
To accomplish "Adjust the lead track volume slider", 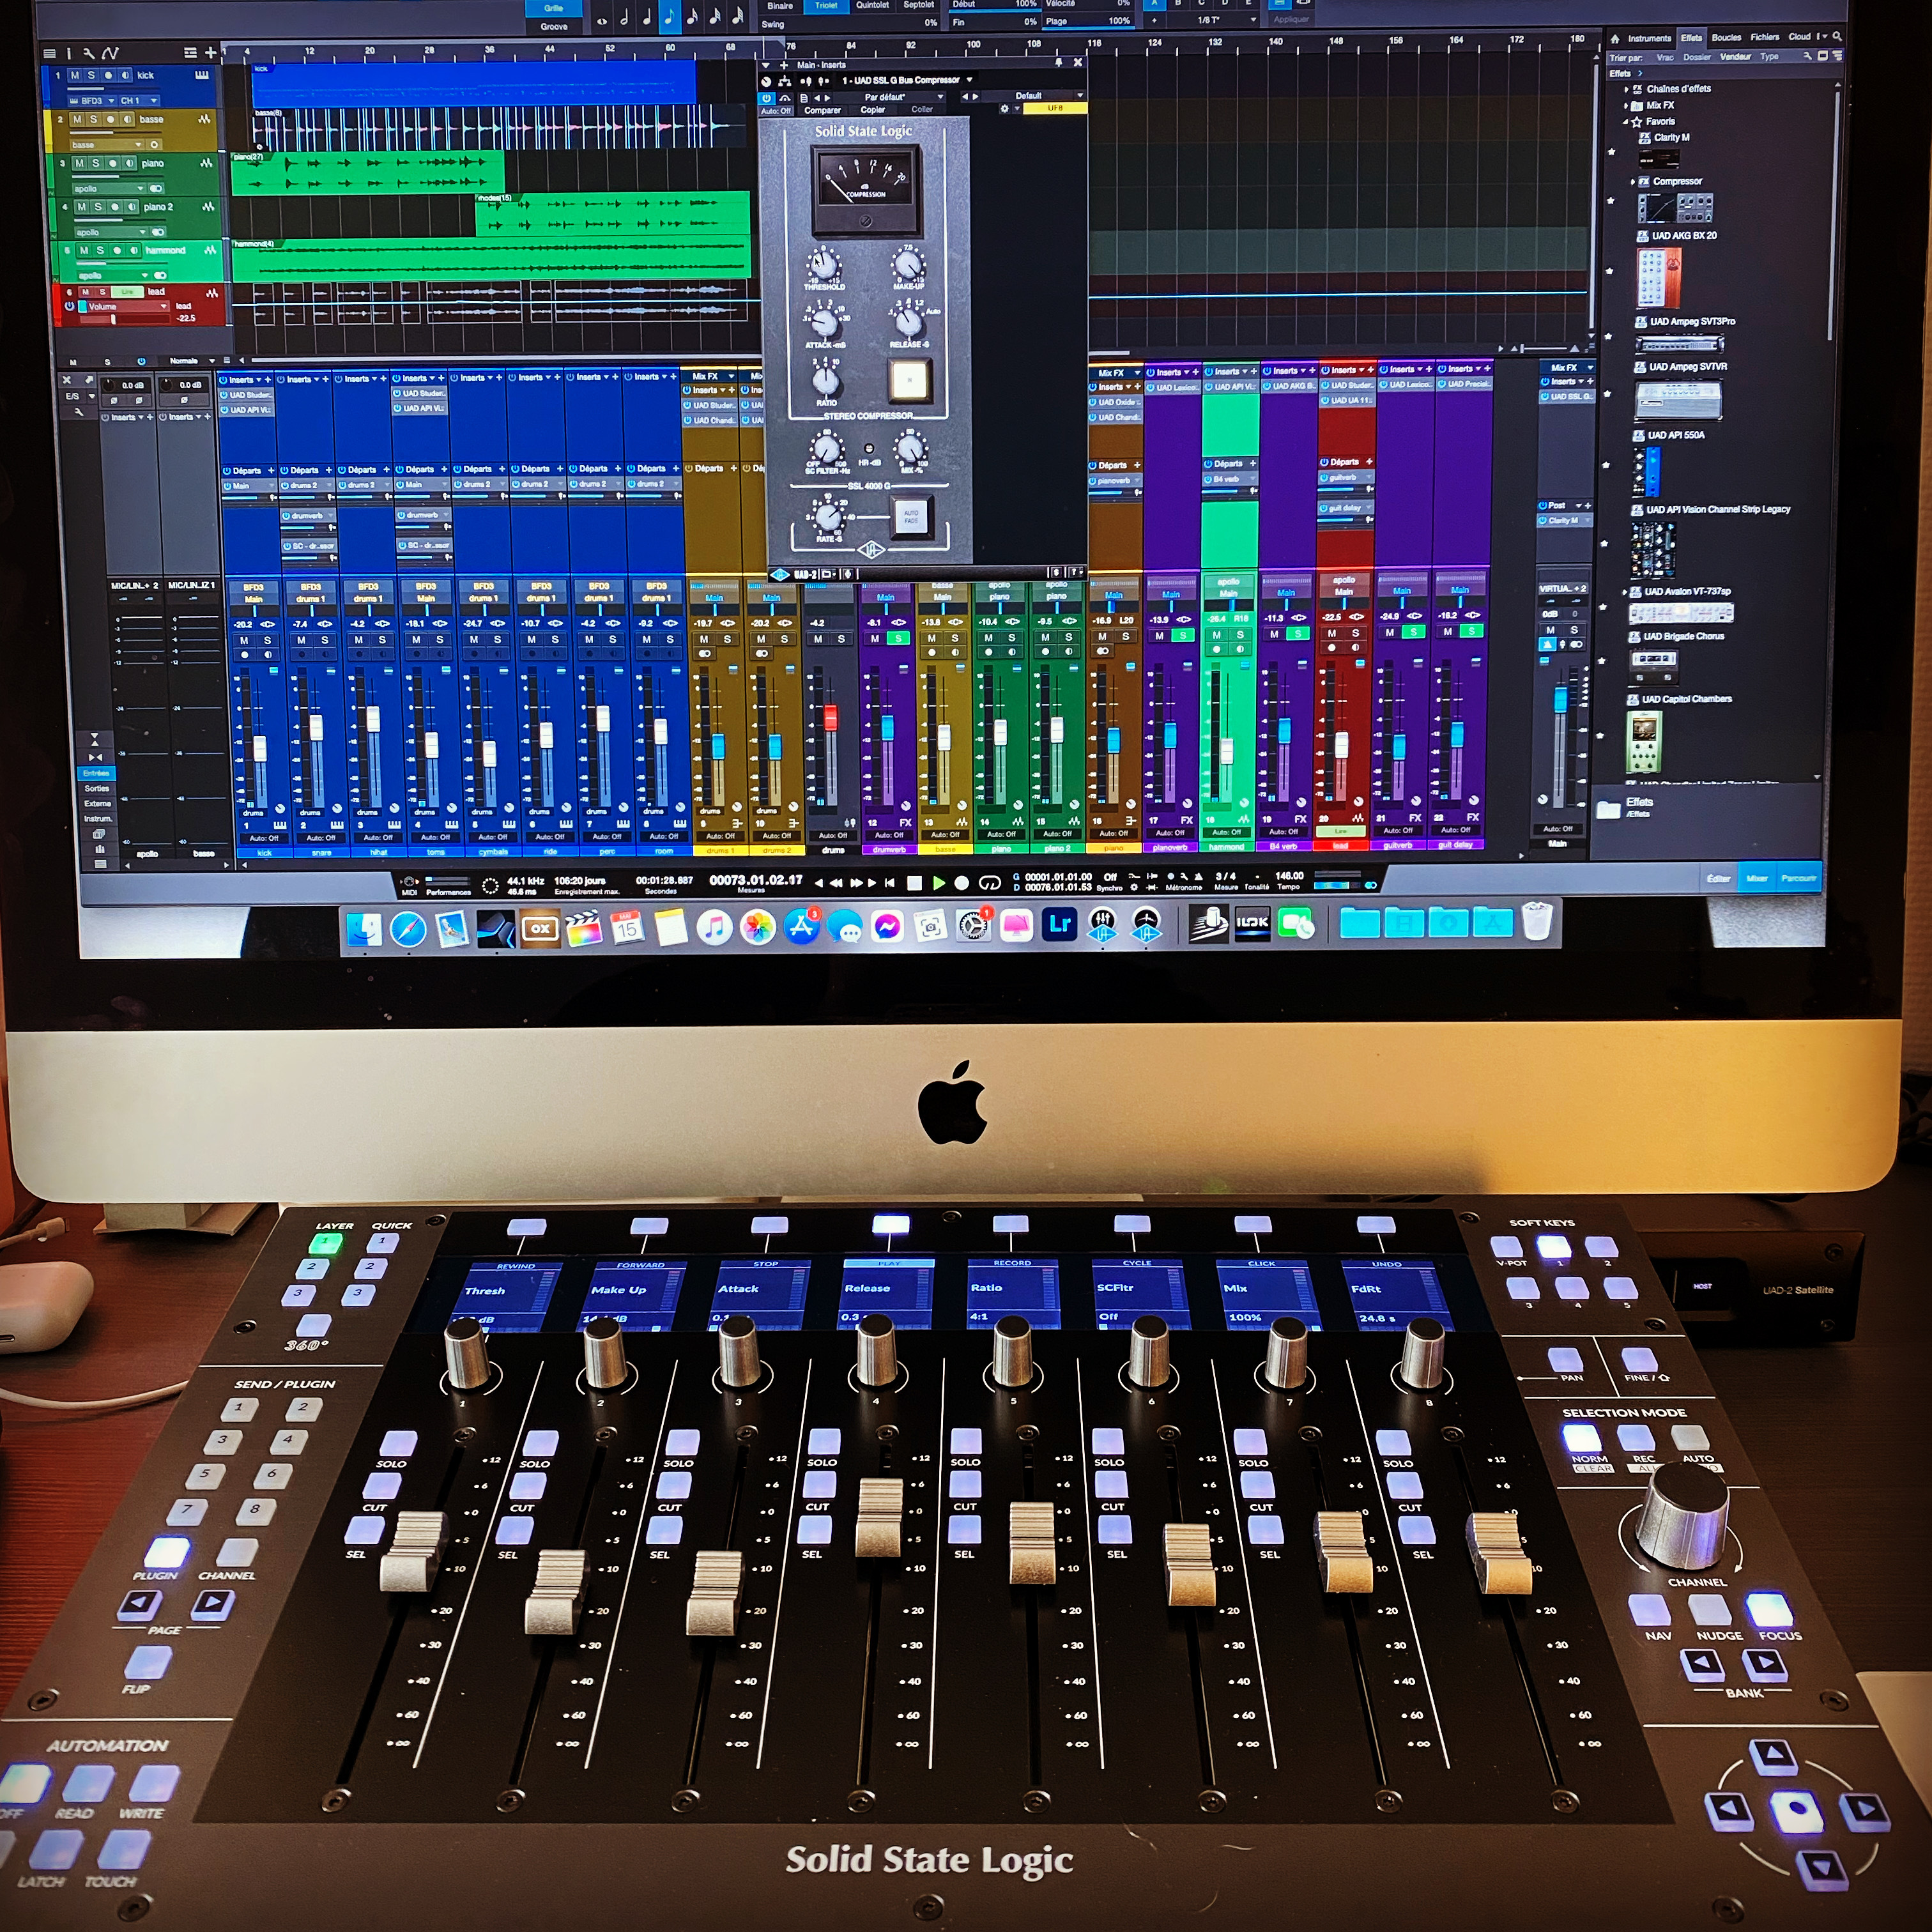I will (x=124, y=319).
